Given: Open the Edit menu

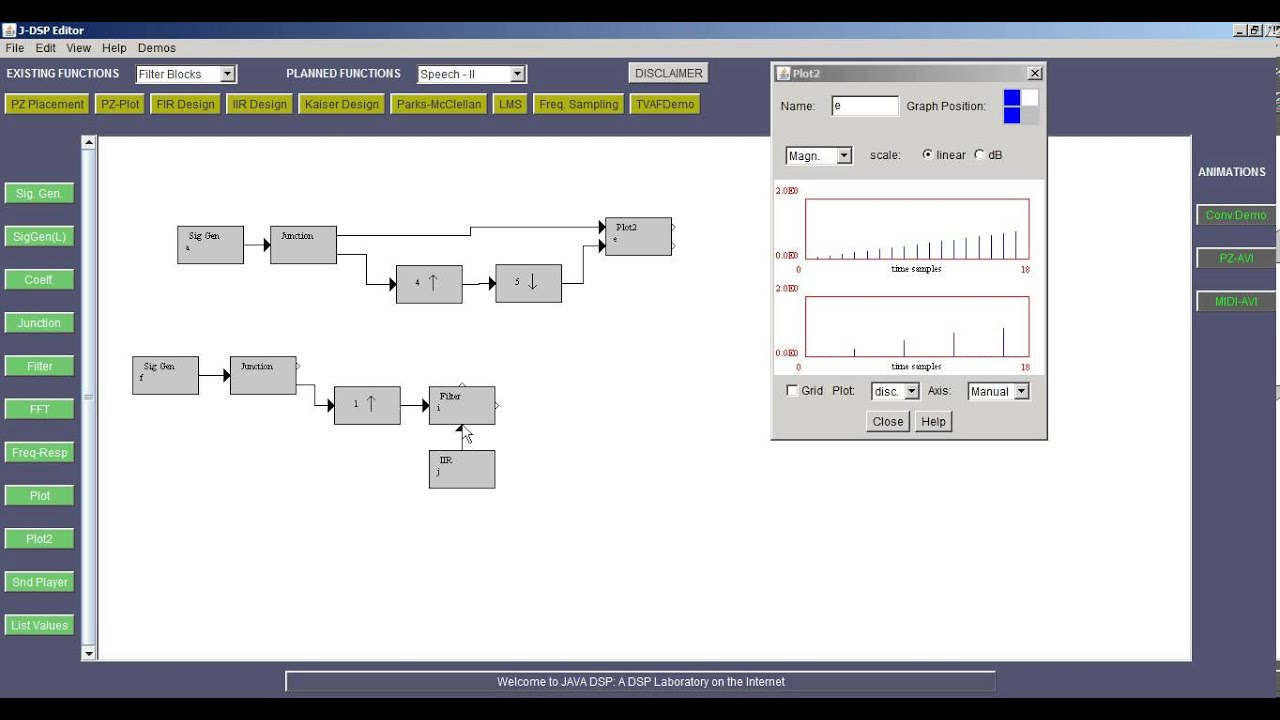Looking at the screenshot, I should coord(46,48).
